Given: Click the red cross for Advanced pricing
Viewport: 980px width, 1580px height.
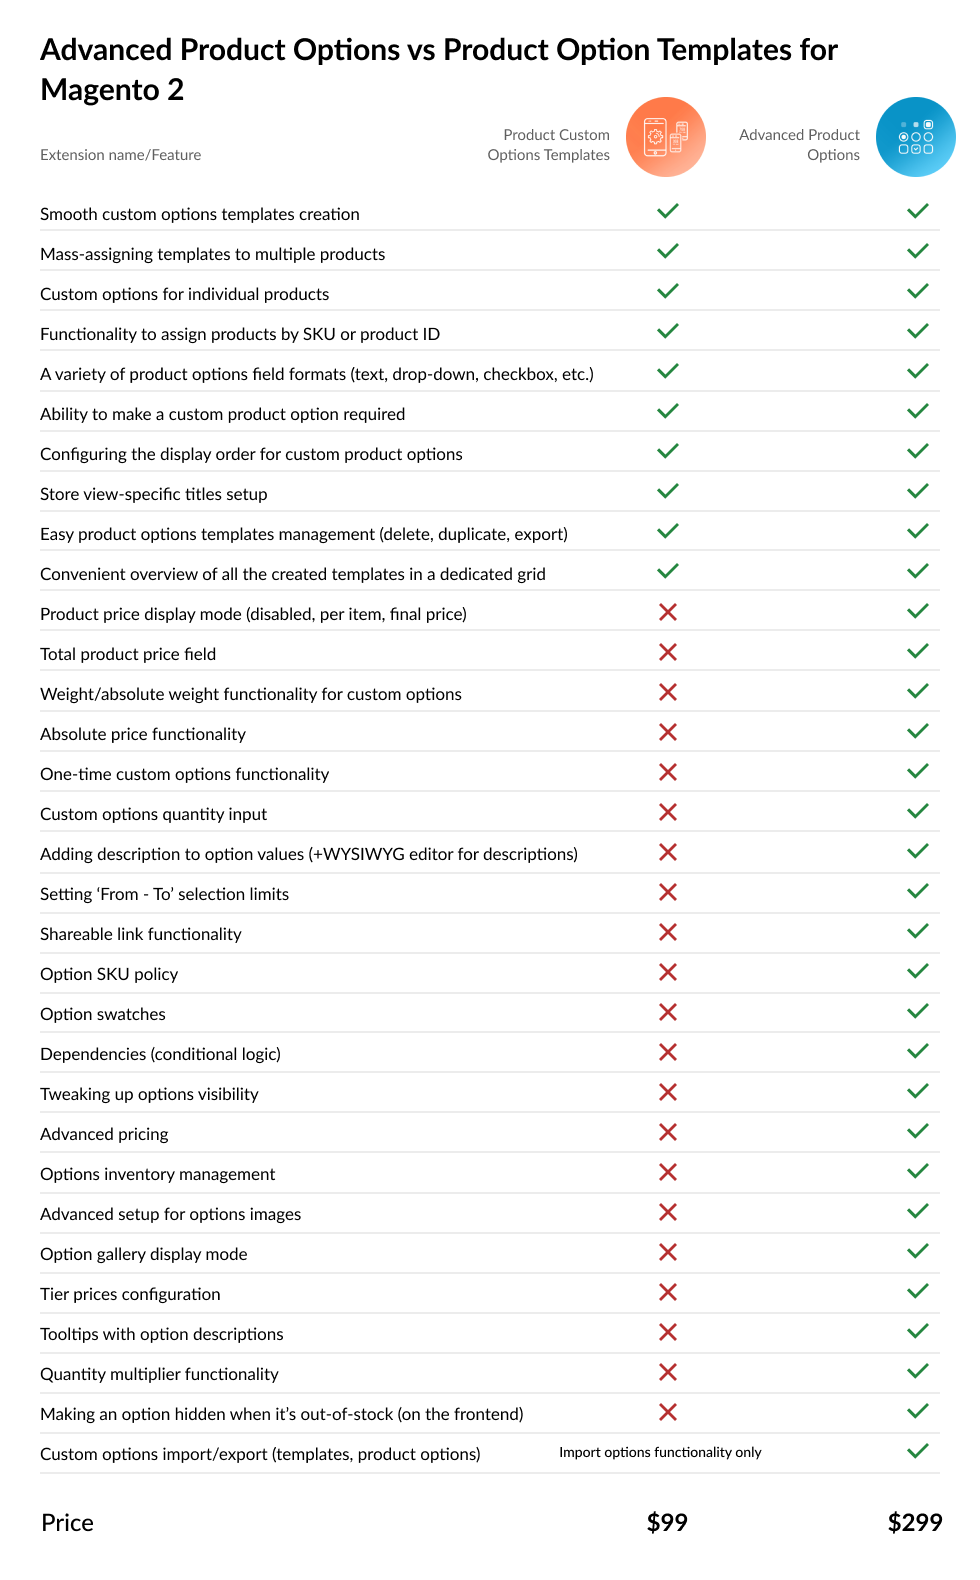Looking at the screenshot, I should coord(668,1132).
